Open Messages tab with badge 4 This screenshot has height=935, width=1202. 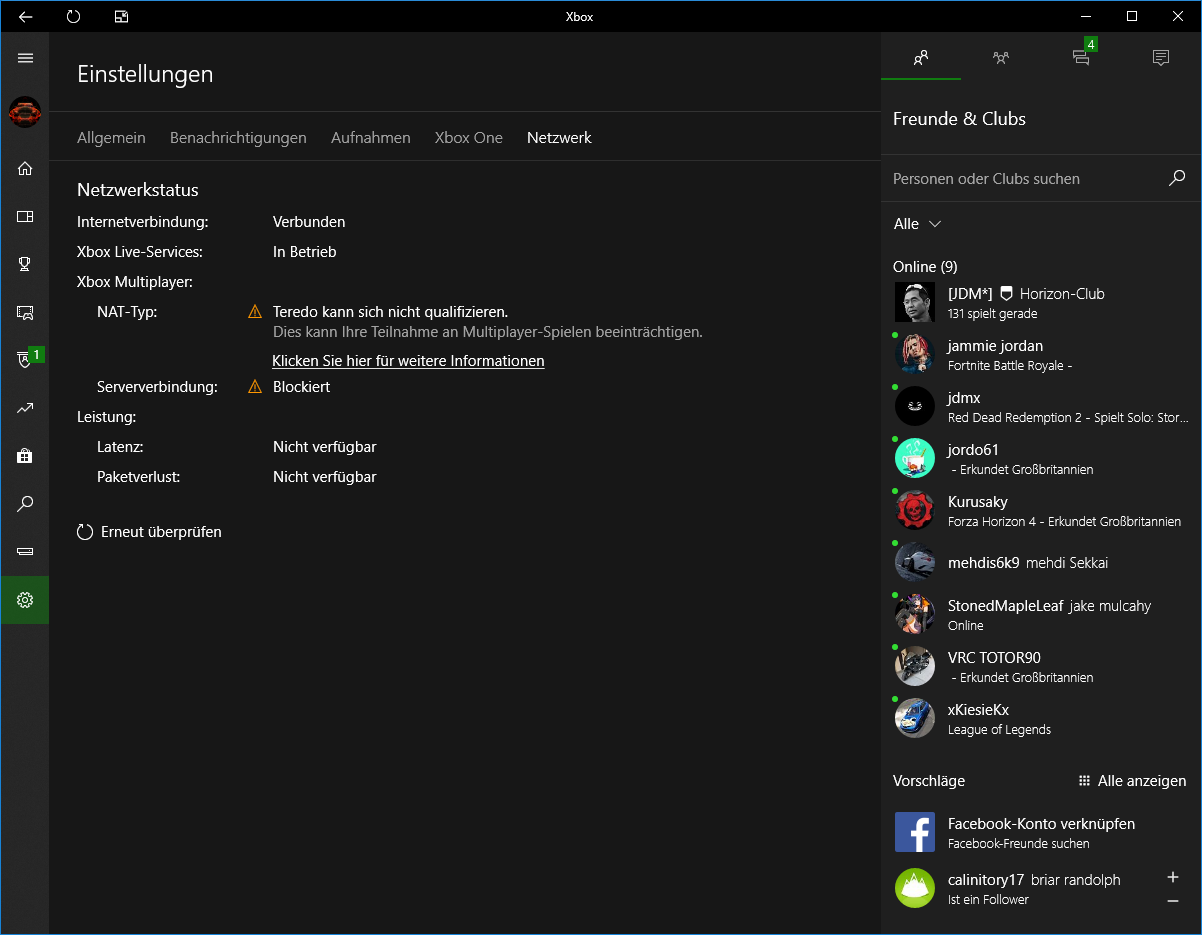click(x=1081, y=58)
